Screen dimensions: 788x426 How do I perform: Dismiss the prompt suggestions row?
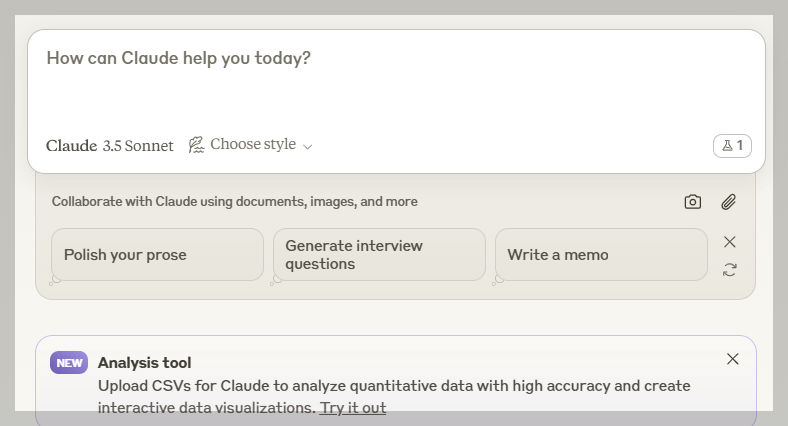click(x=730, y=242)
